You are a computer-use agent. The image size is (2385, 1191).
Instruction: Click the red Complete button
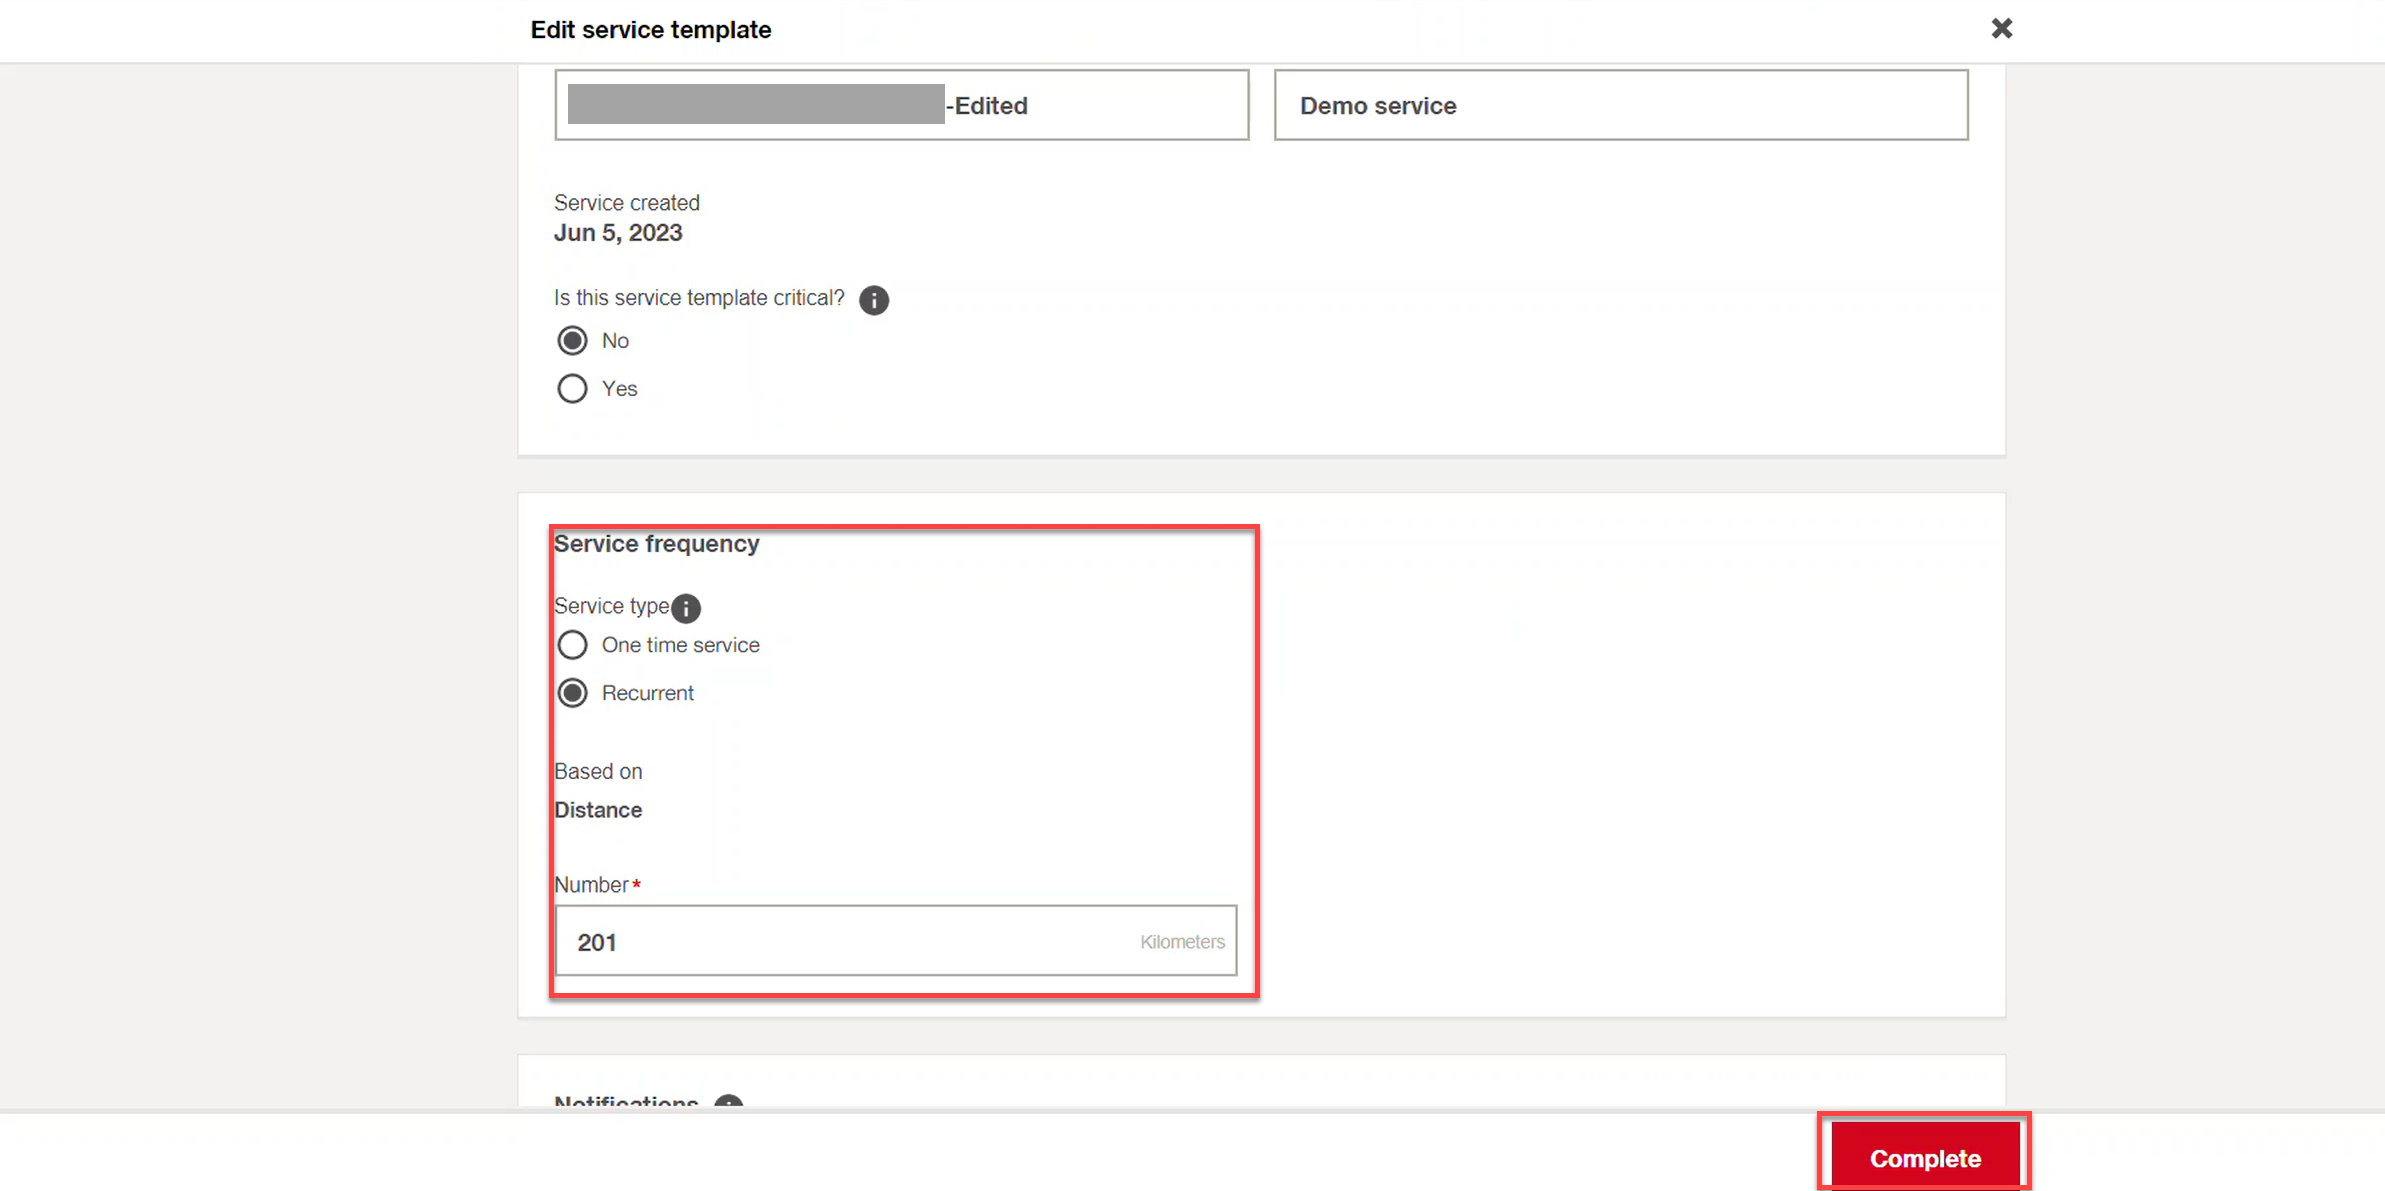pyautogui.click(x=1925, y=1157)
